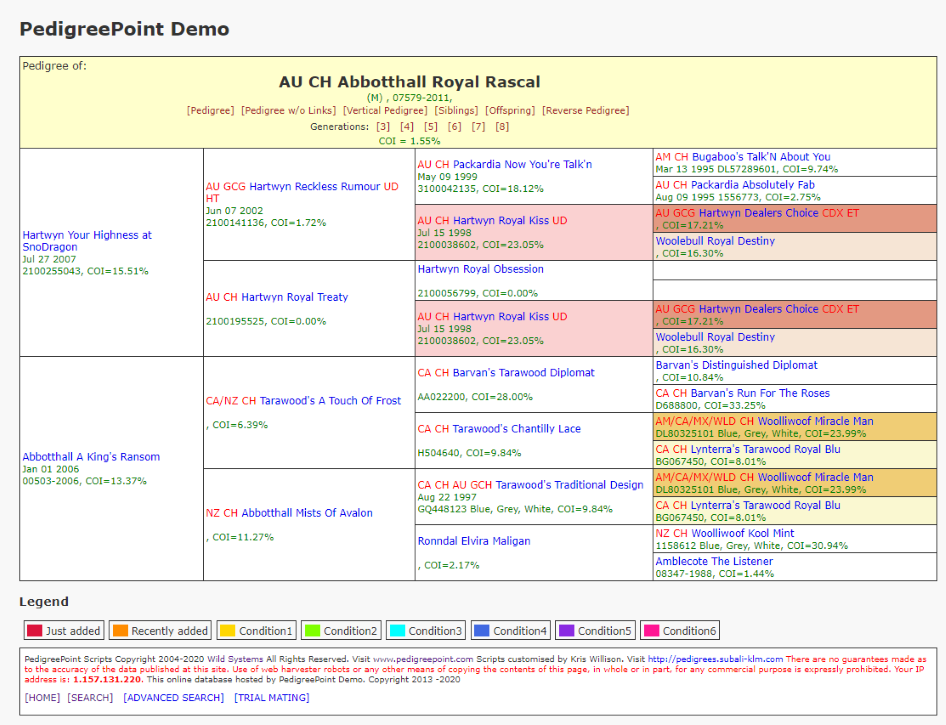The image size is (946, 725).
Task: Switch to 8 generations view
Action: click(x=502, y=127)
